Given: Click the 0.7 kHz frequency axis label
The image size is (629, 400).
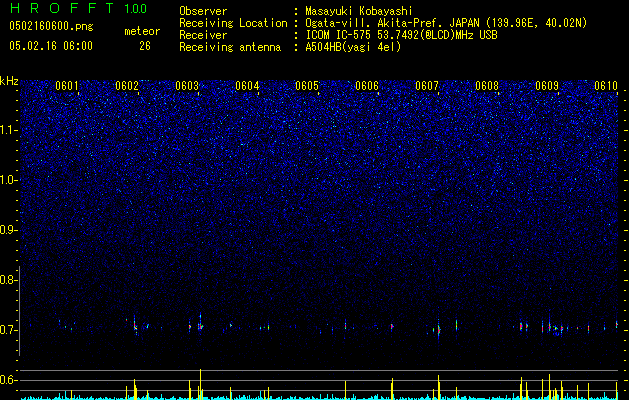Looking at the screenshot, I should point(7,330).
